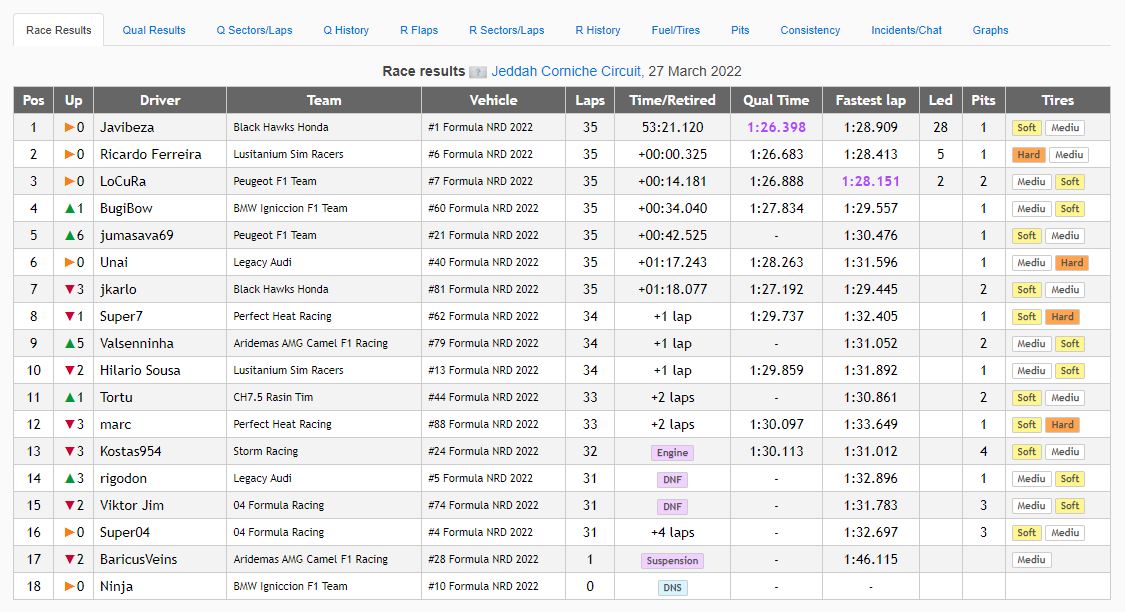
Task: Click the track icon beside Jeddah Corniche Circuit
Action: point(478,72)
